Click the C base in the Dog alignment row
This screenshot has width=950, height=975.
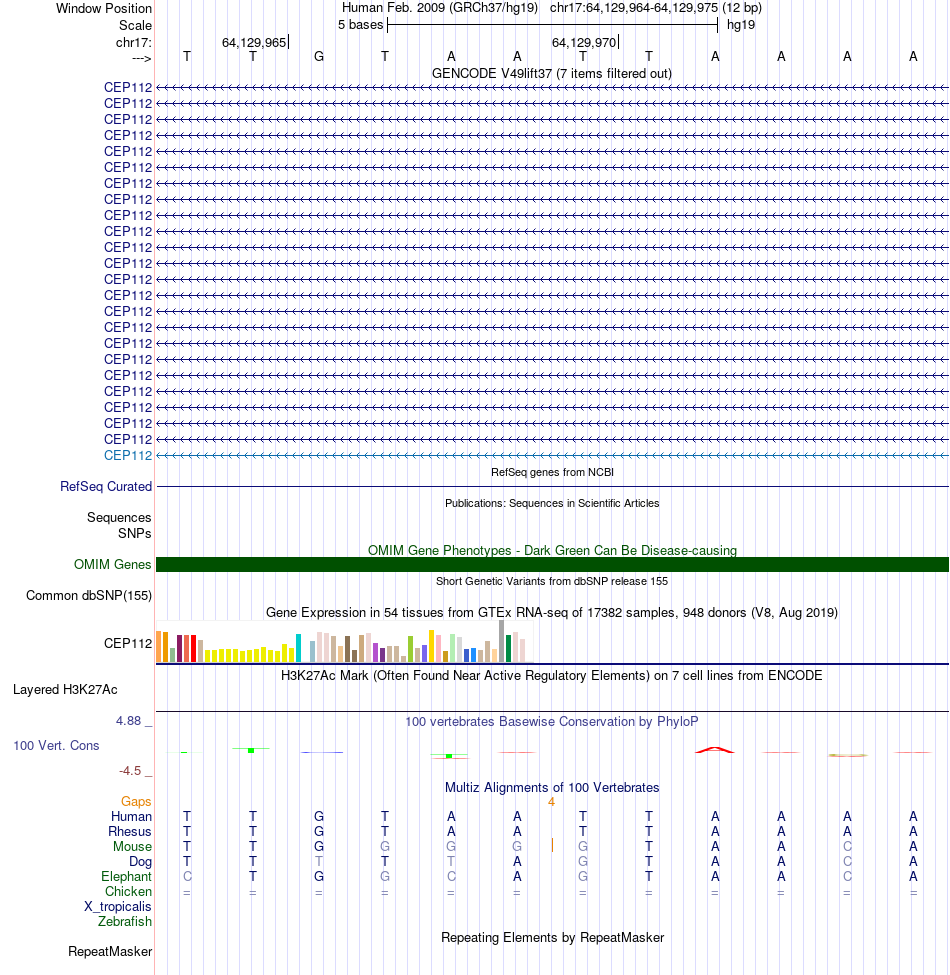847,861
